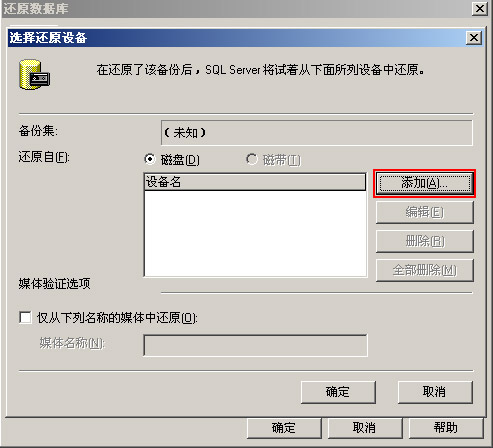
Task: Click inside the empty device list area
Action: pyautogui.click(x=255, y=233)
